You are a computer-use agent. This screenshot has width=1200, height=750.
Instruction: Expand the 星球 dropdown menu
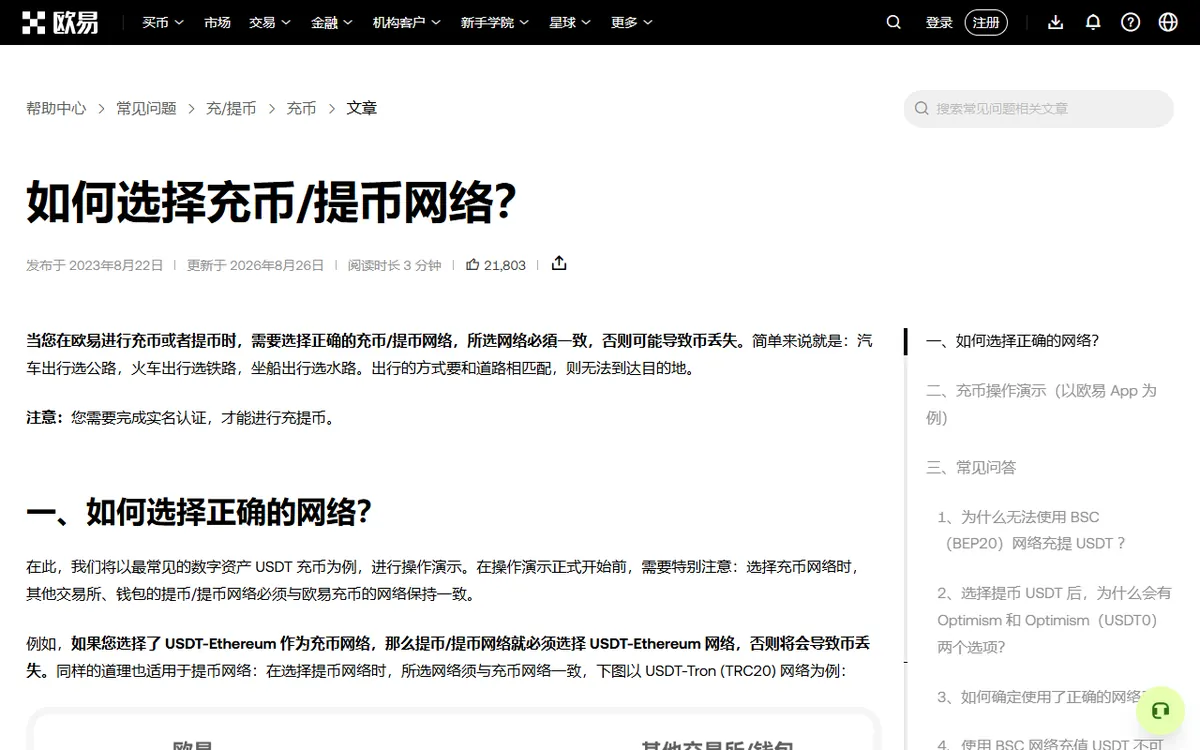[570, 22]
